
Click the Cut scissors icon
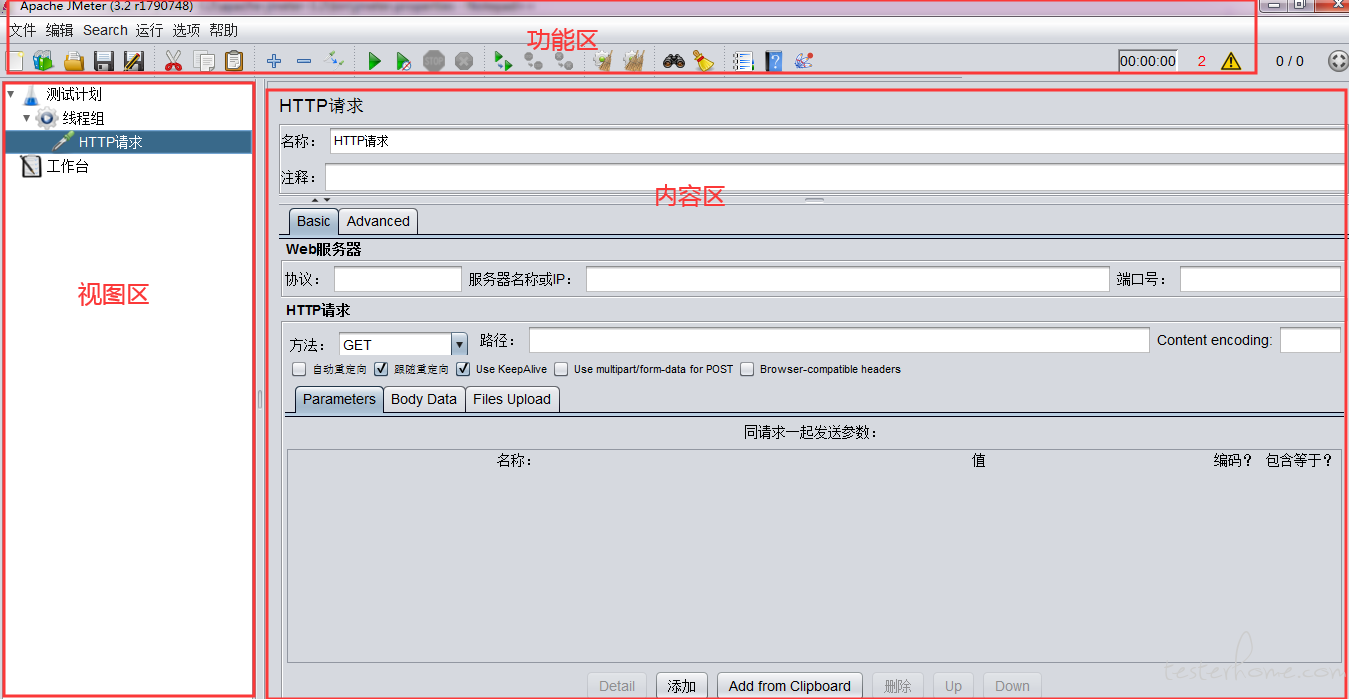point(173,62)
